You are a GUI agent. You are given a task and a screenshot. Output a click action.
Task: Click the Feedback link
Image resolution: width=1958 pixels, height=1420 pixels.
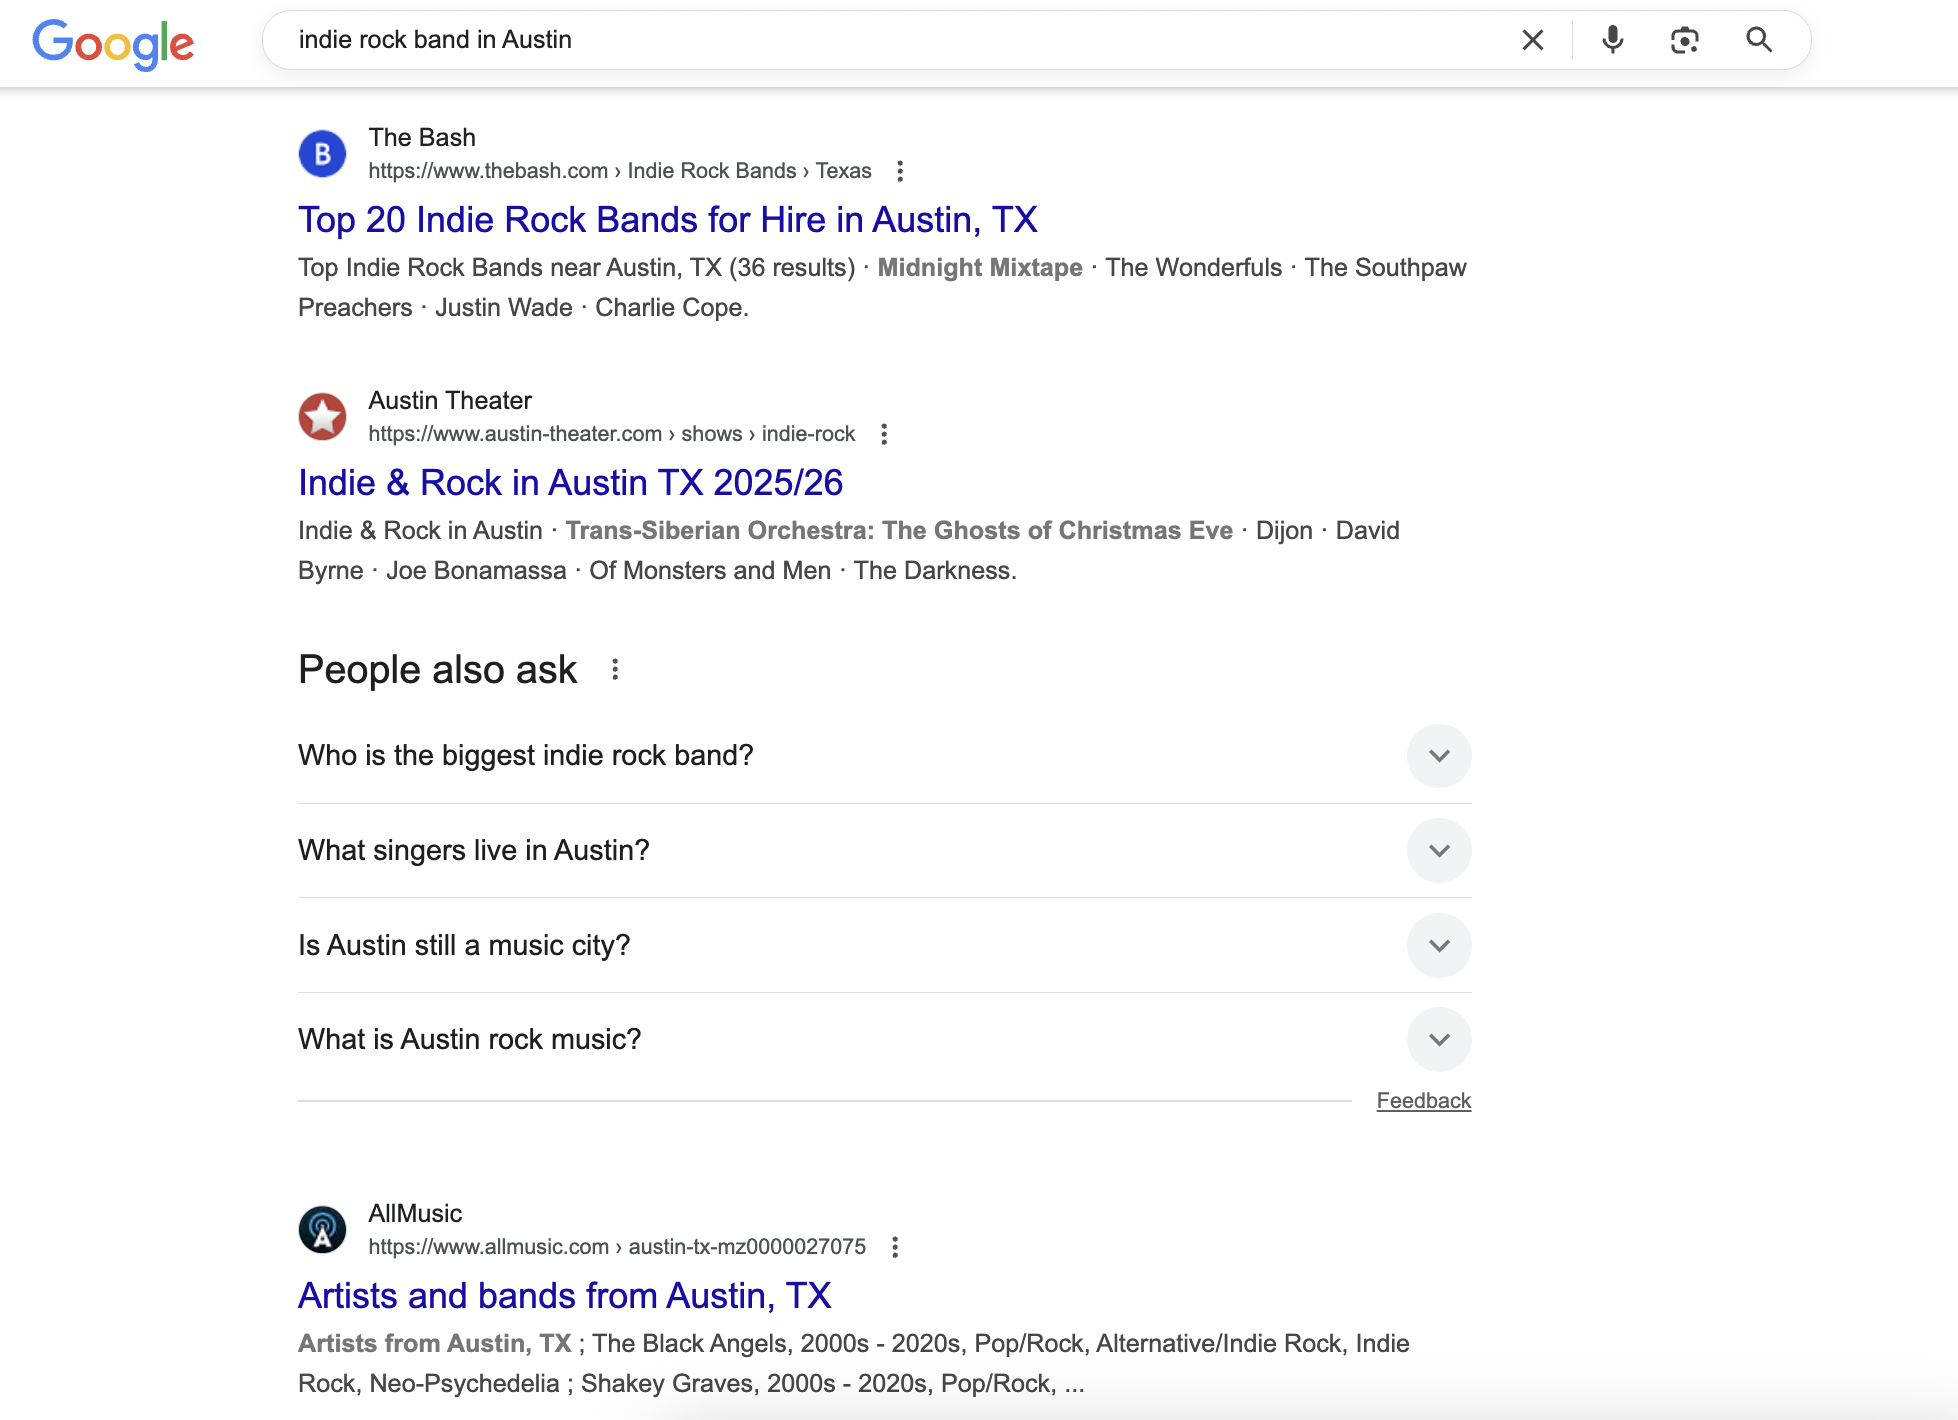[1423, 1101]
